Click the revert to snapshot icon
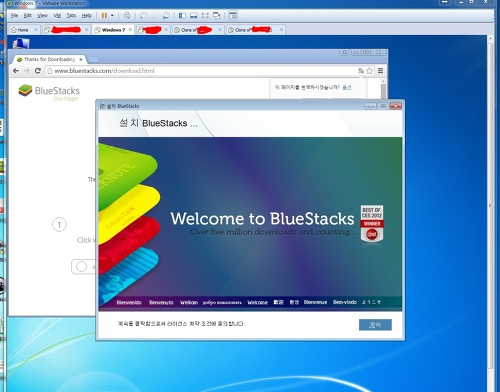Viewport: 500px width, 392px height. pyautogui.click(x=155, y=16)
